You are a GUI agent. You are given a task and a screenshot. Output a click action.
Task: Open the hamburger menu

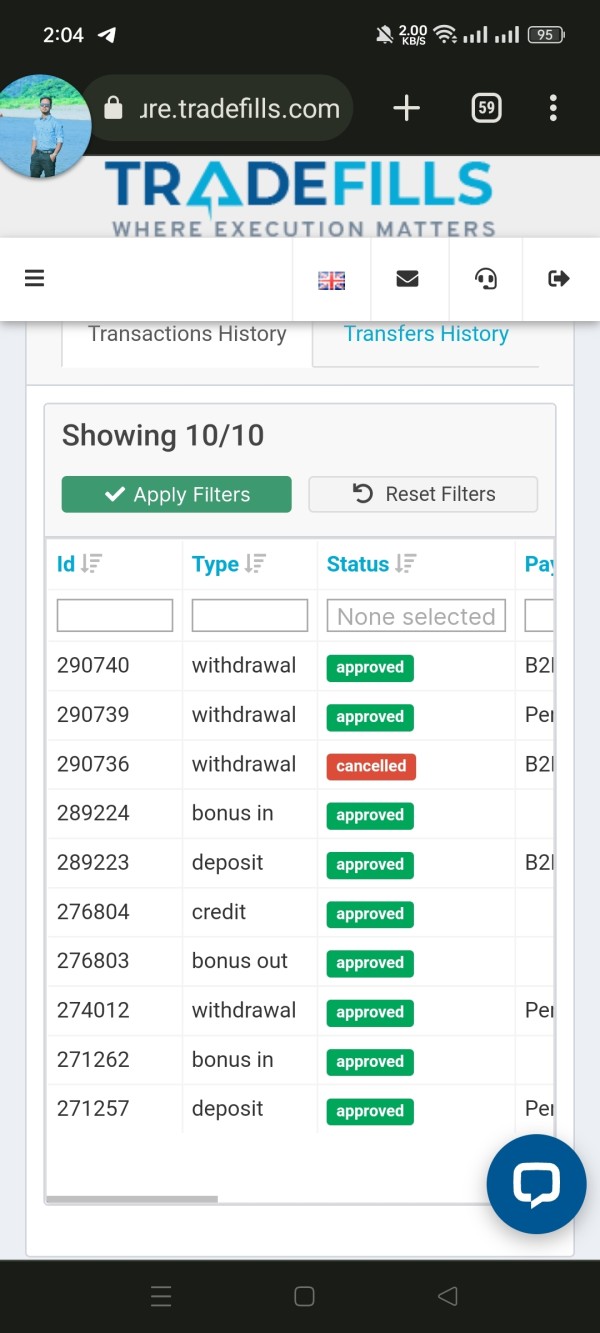coord(35,279)
